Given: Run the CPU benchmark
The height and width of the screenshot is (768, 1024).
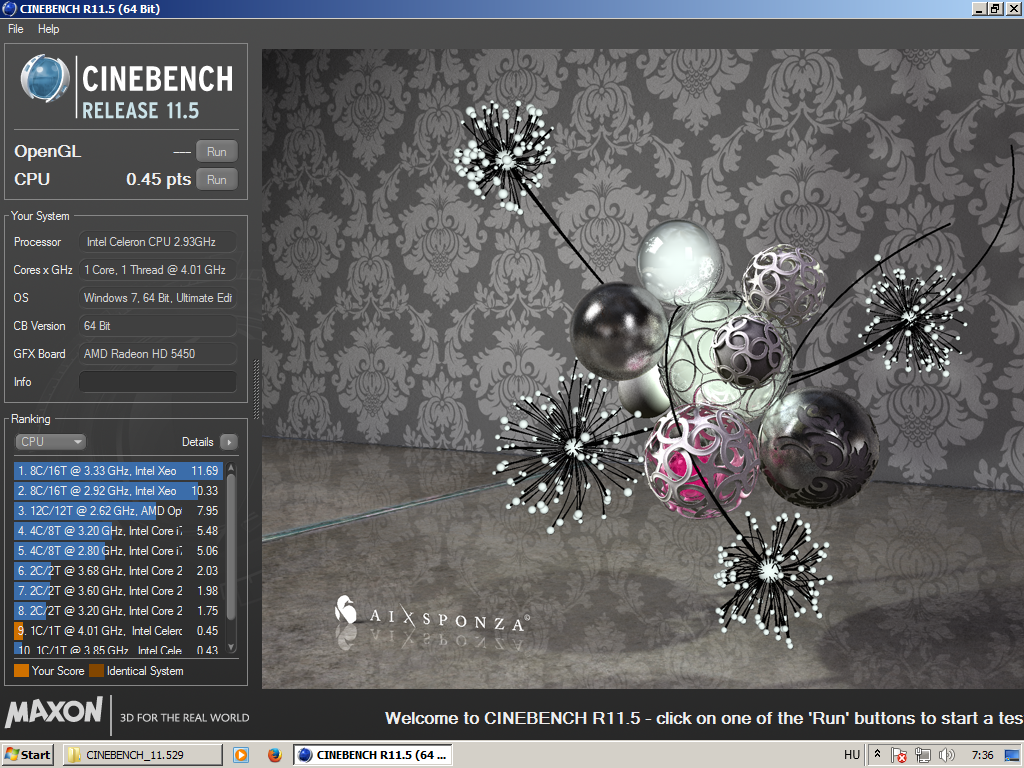Looking at the screenshot, I should [x=217, y=180].
